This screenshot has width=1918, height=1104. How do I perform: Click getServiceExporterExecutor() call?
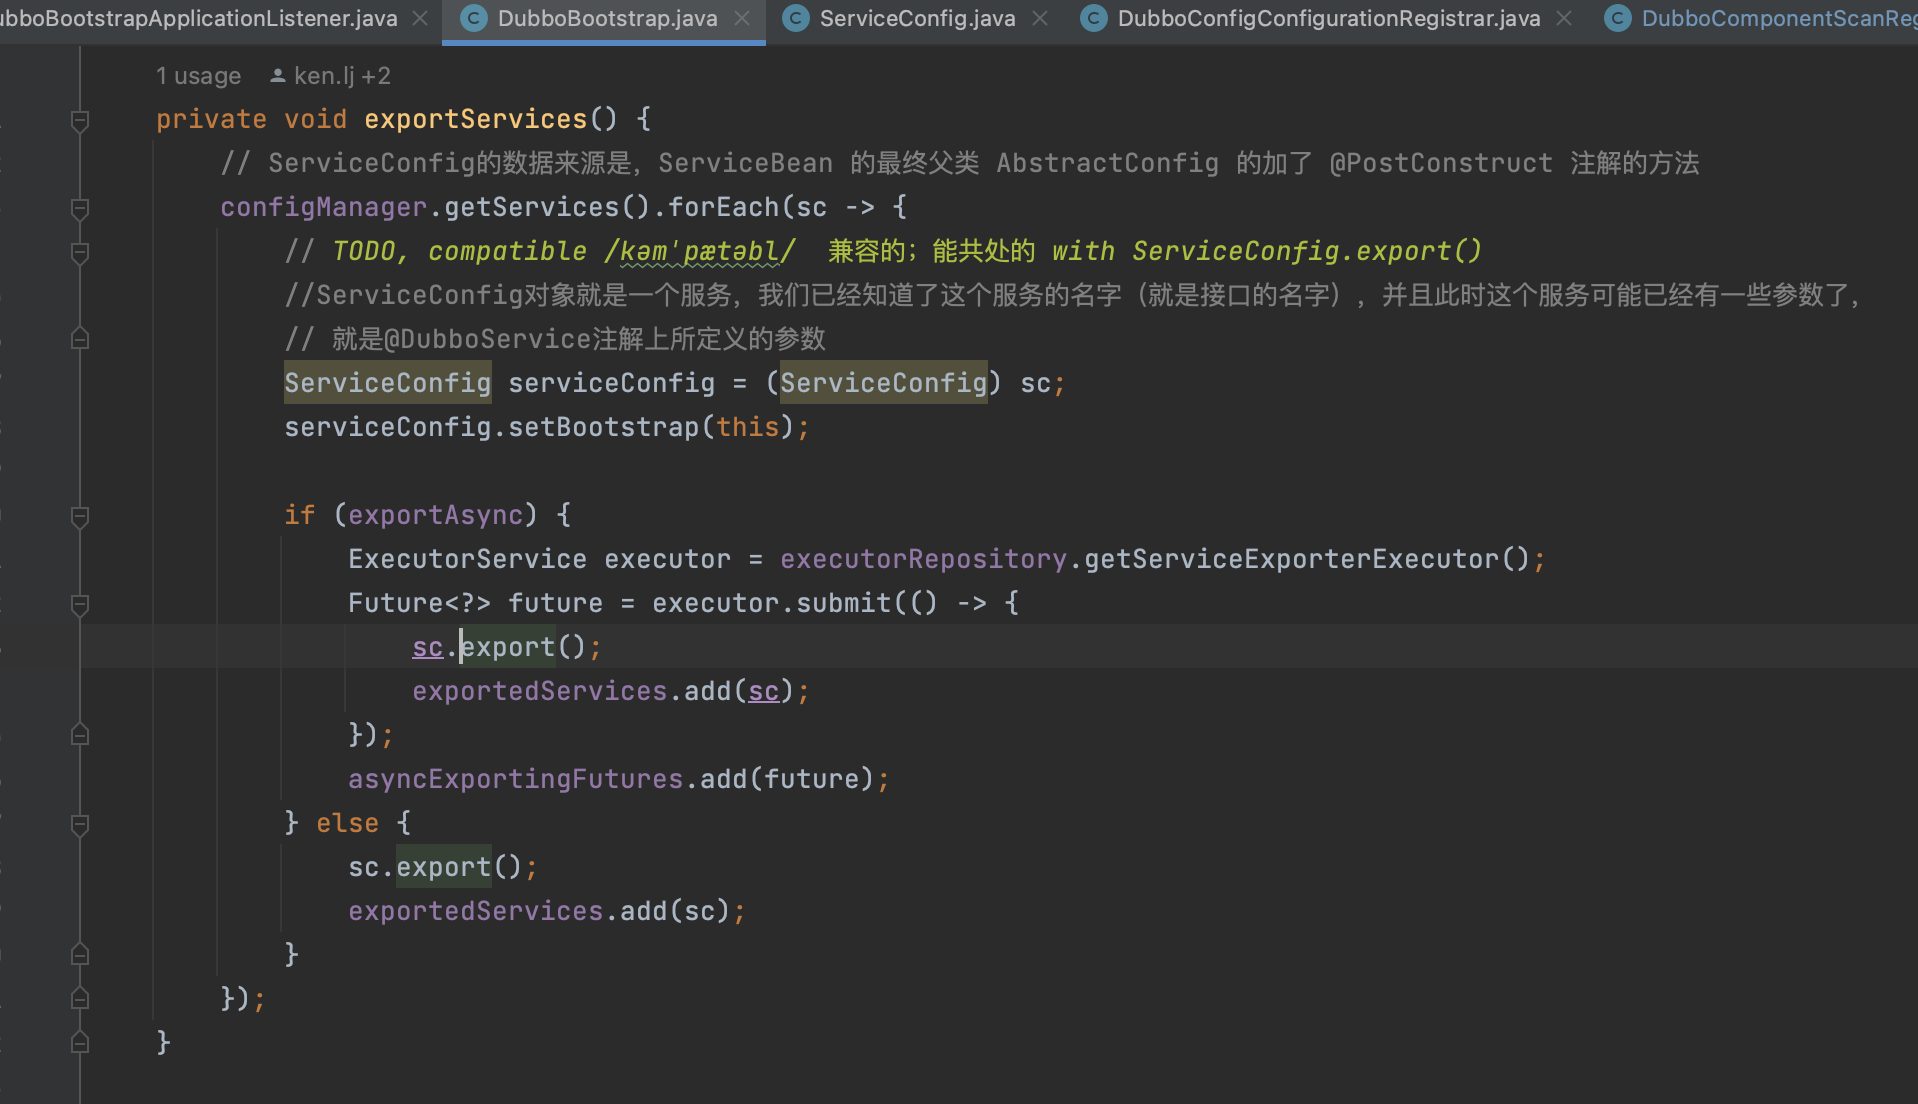point(1307,560)
